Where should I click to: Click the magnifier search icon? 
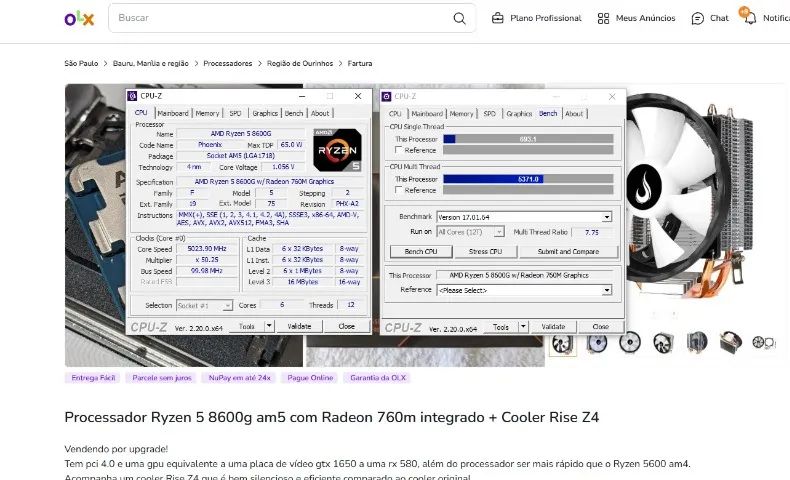pyautogui.click(x=459, y=19)
